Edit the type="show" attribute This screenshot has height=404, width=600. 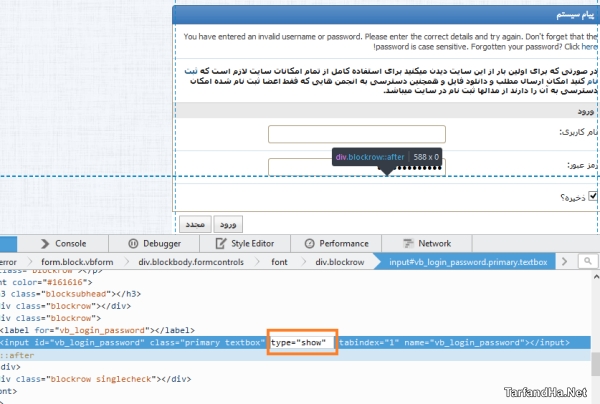click(298, 342)
